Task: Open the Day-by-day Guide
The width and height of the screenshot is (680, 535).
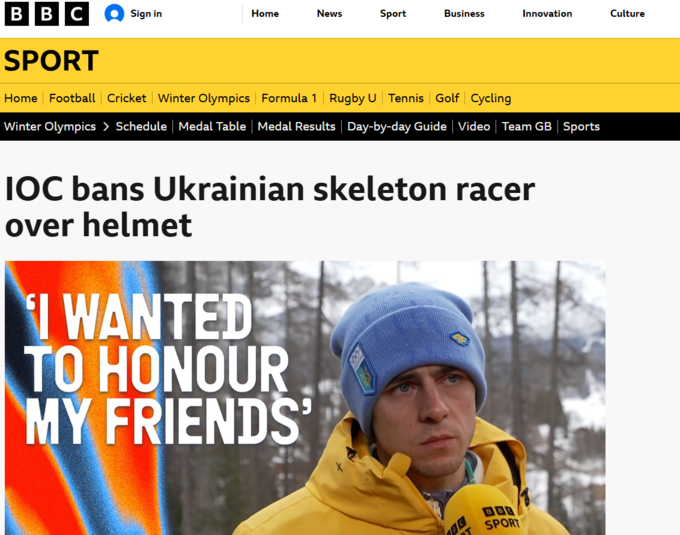Action: point(397,127)
